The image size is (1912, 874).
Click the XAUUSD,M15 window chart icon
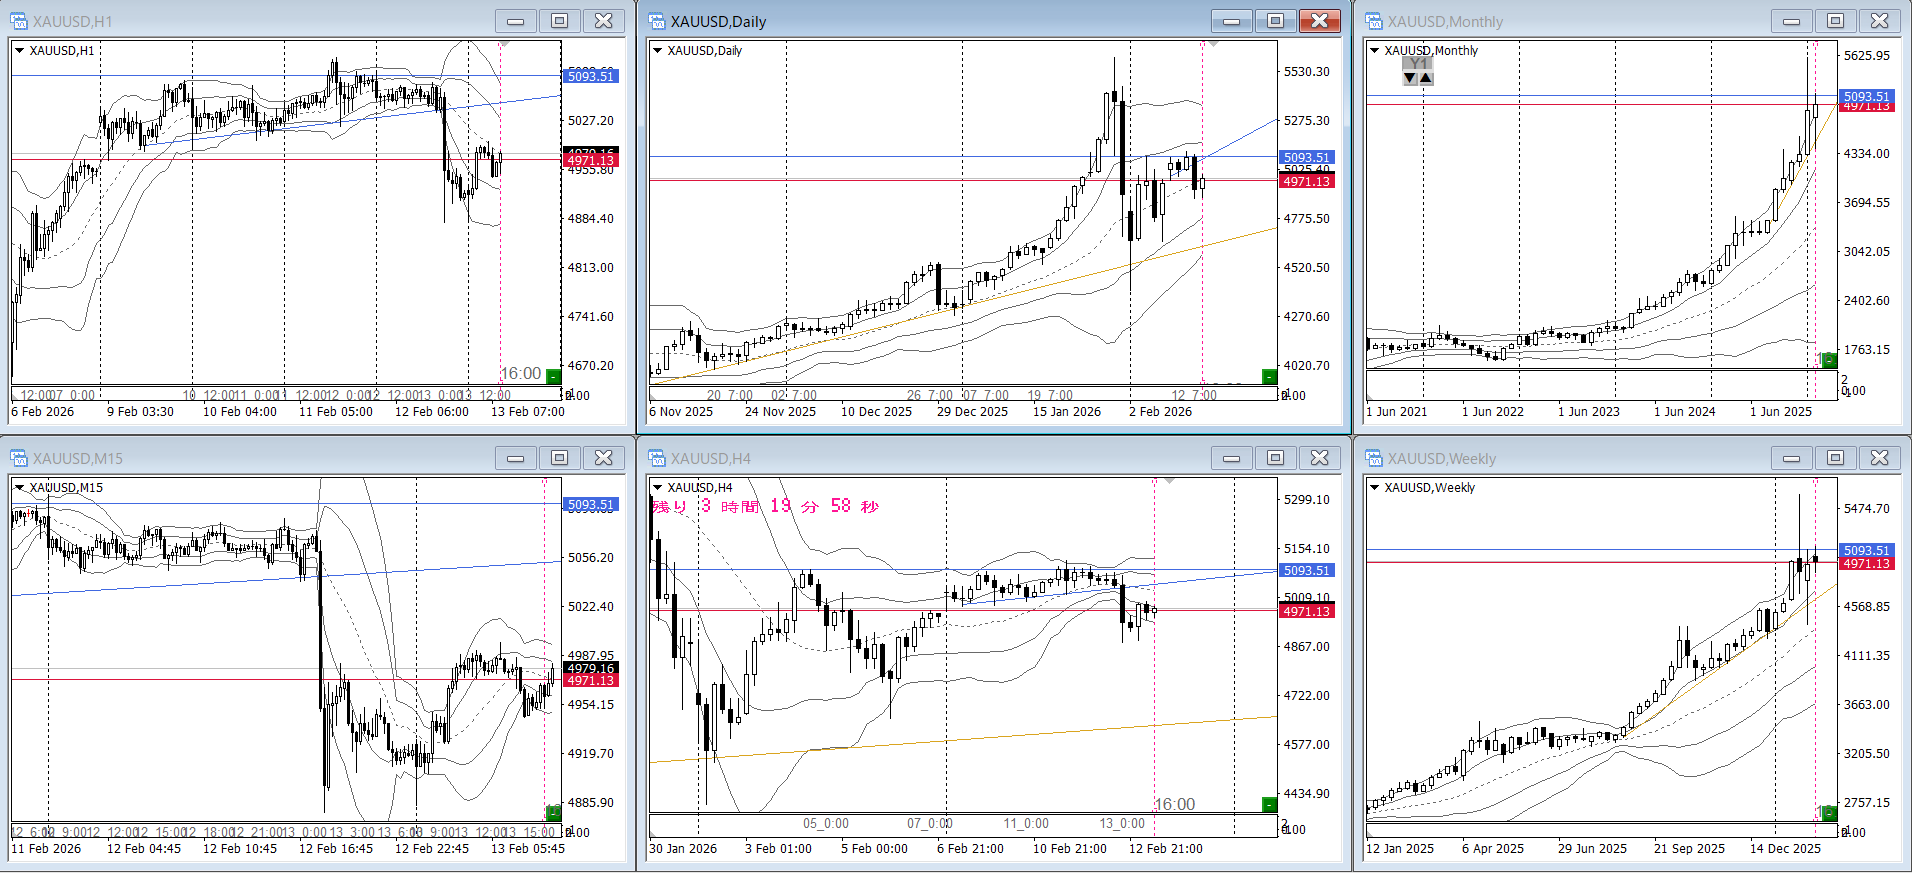tap(19, 458)
